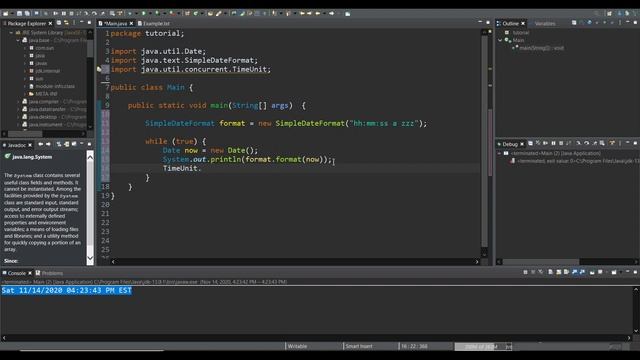Click the Console vertical scrollbar down arrow
The image size is (640, 360).
click(636, 331)
